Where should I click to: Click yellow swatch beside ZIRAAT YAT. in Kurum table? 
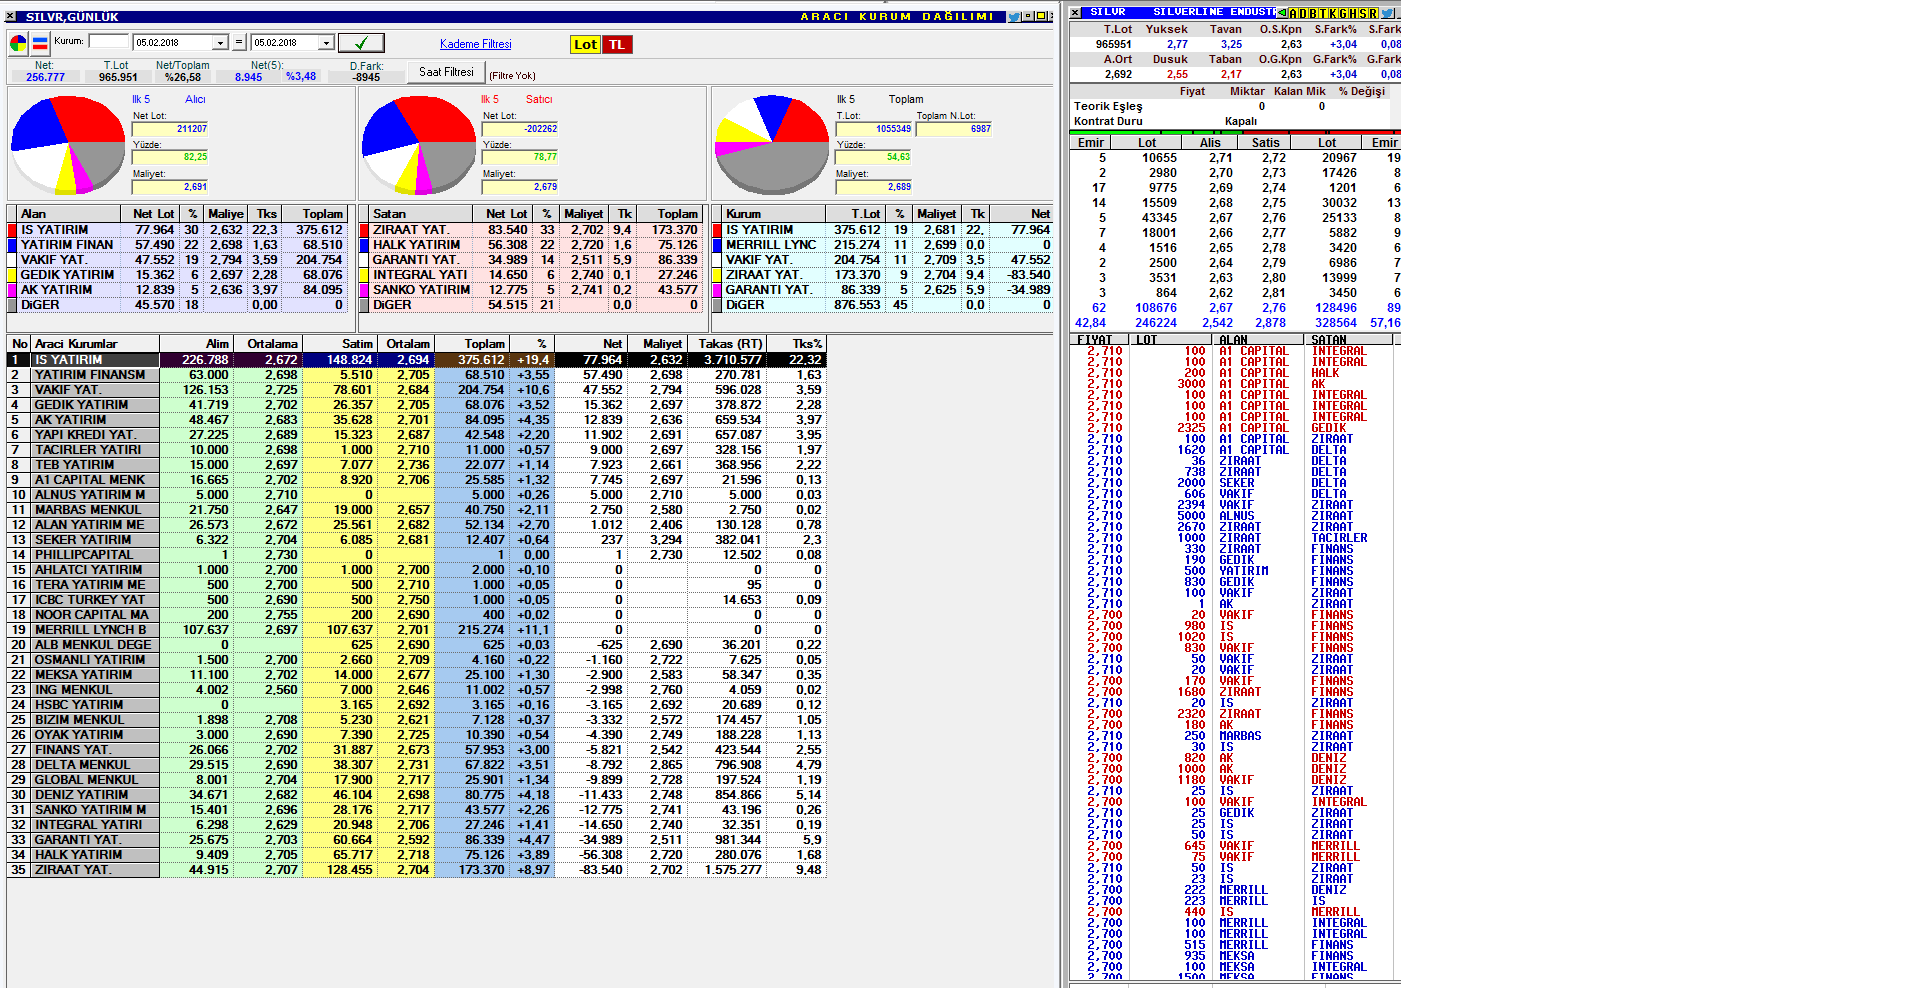pos(717,275)
